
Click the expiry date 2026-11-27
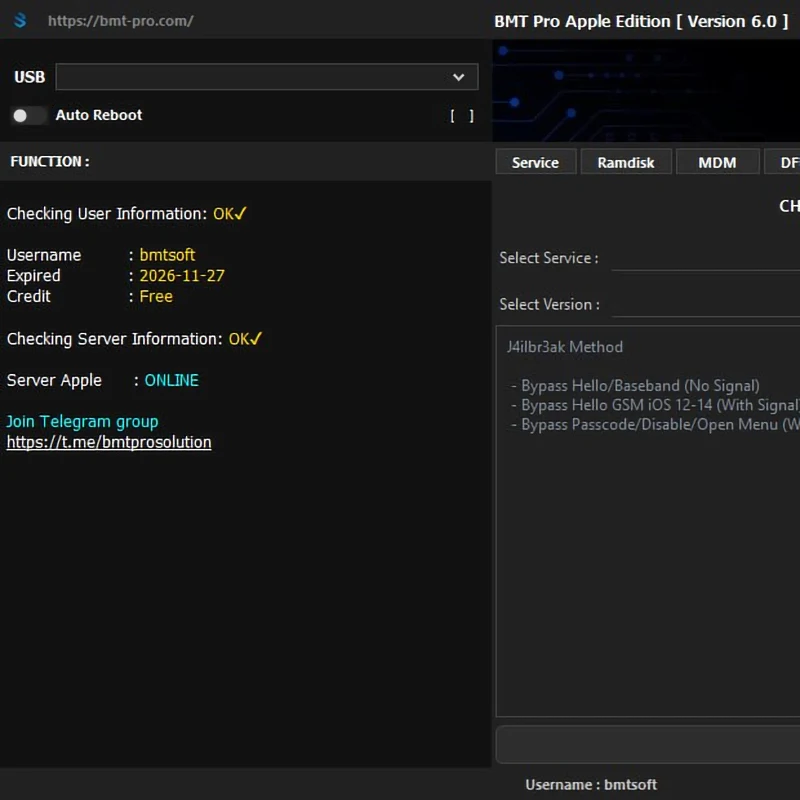click(x=182, y=276)
